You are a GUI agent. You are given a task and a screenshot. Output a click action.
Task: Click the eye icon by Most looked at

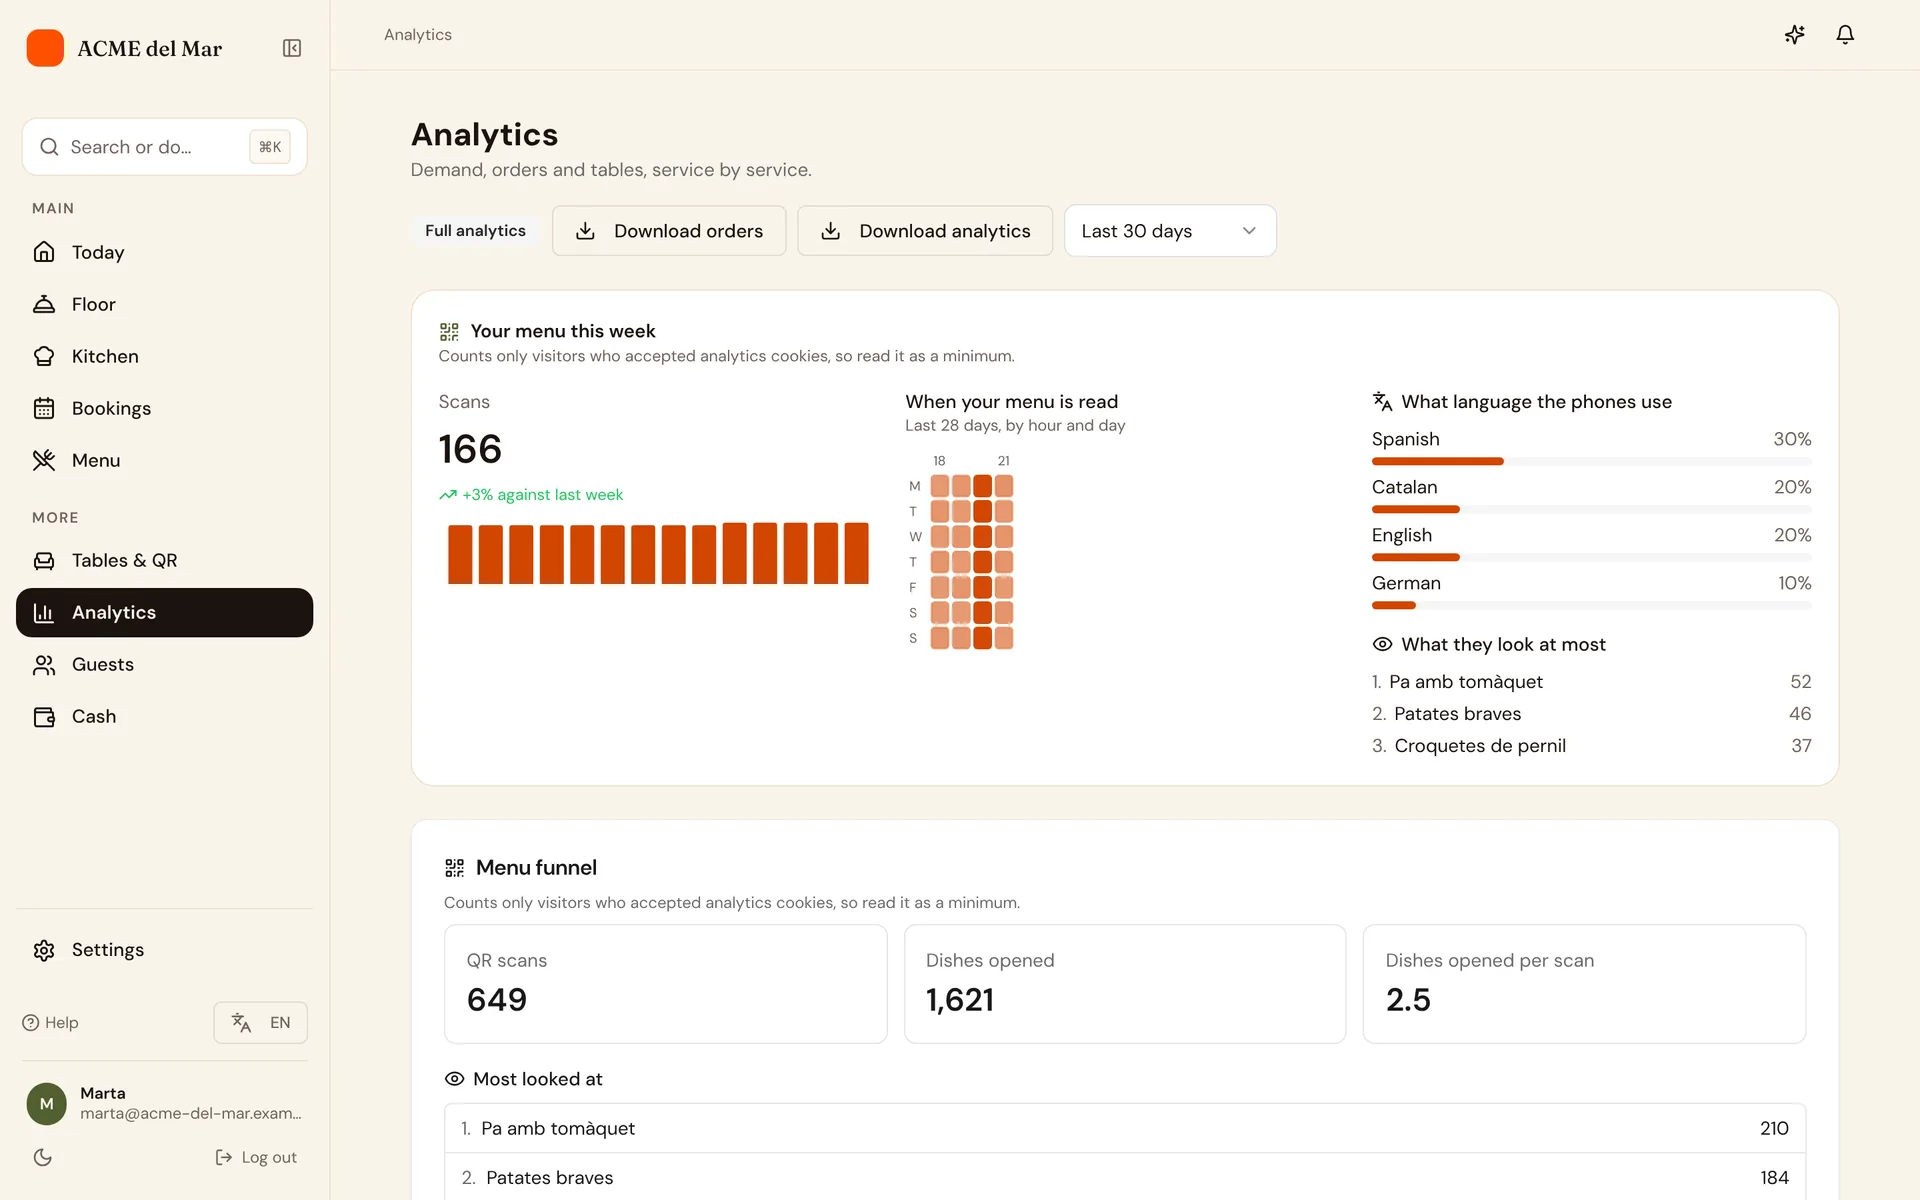454,1079
